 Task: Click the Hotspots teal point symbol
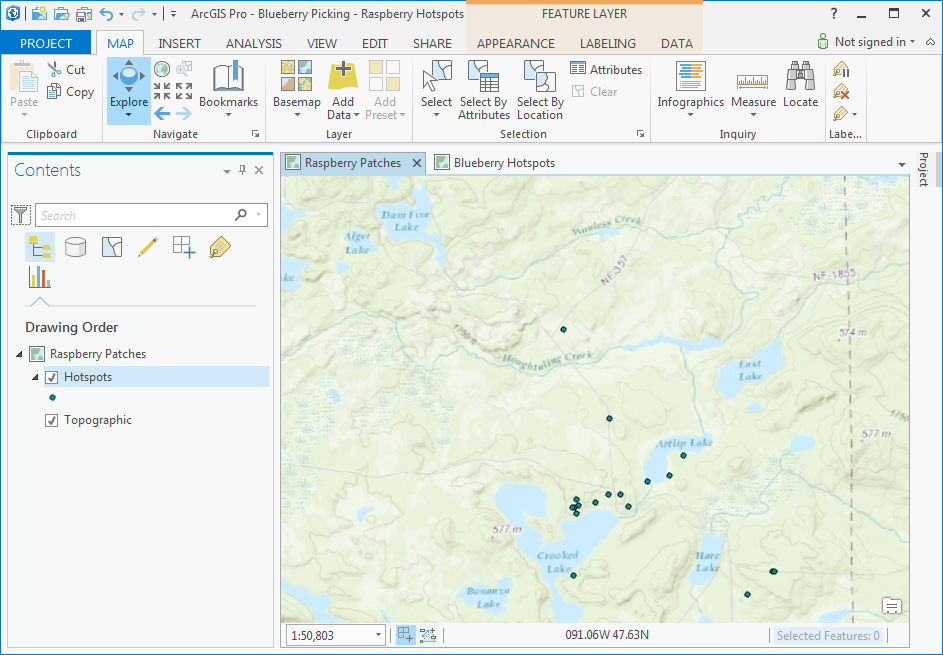[52, 398]
